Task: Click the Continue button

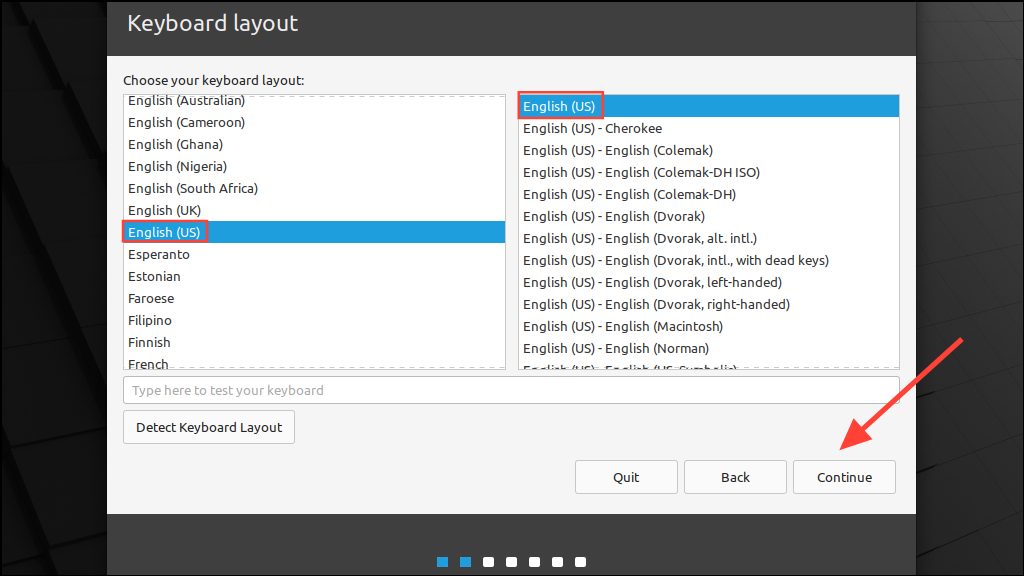Action: 843,477
